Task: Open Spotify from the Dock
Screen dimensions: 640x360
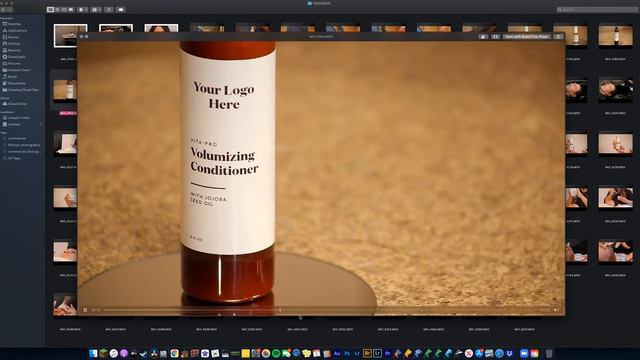Action: click(276, 353)
